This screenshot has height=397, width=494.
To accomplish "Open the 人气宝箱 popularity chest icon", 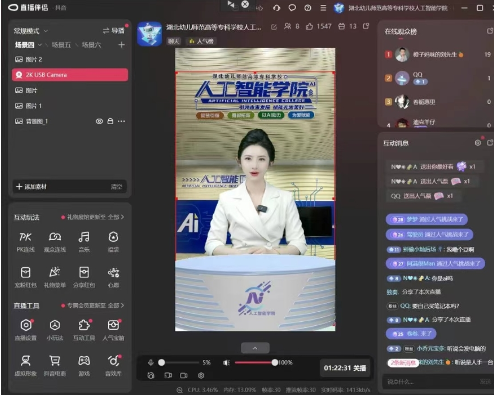I will [113, 329].
